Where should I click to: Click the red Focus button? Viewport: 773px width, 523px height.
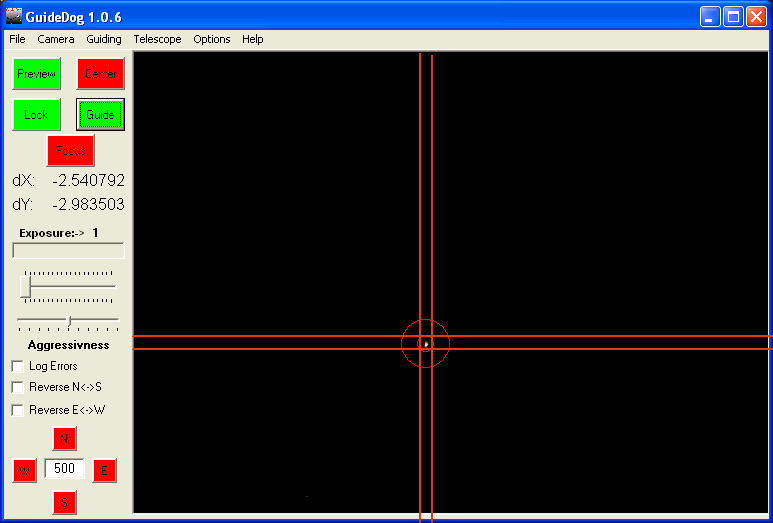pos(70,151)
